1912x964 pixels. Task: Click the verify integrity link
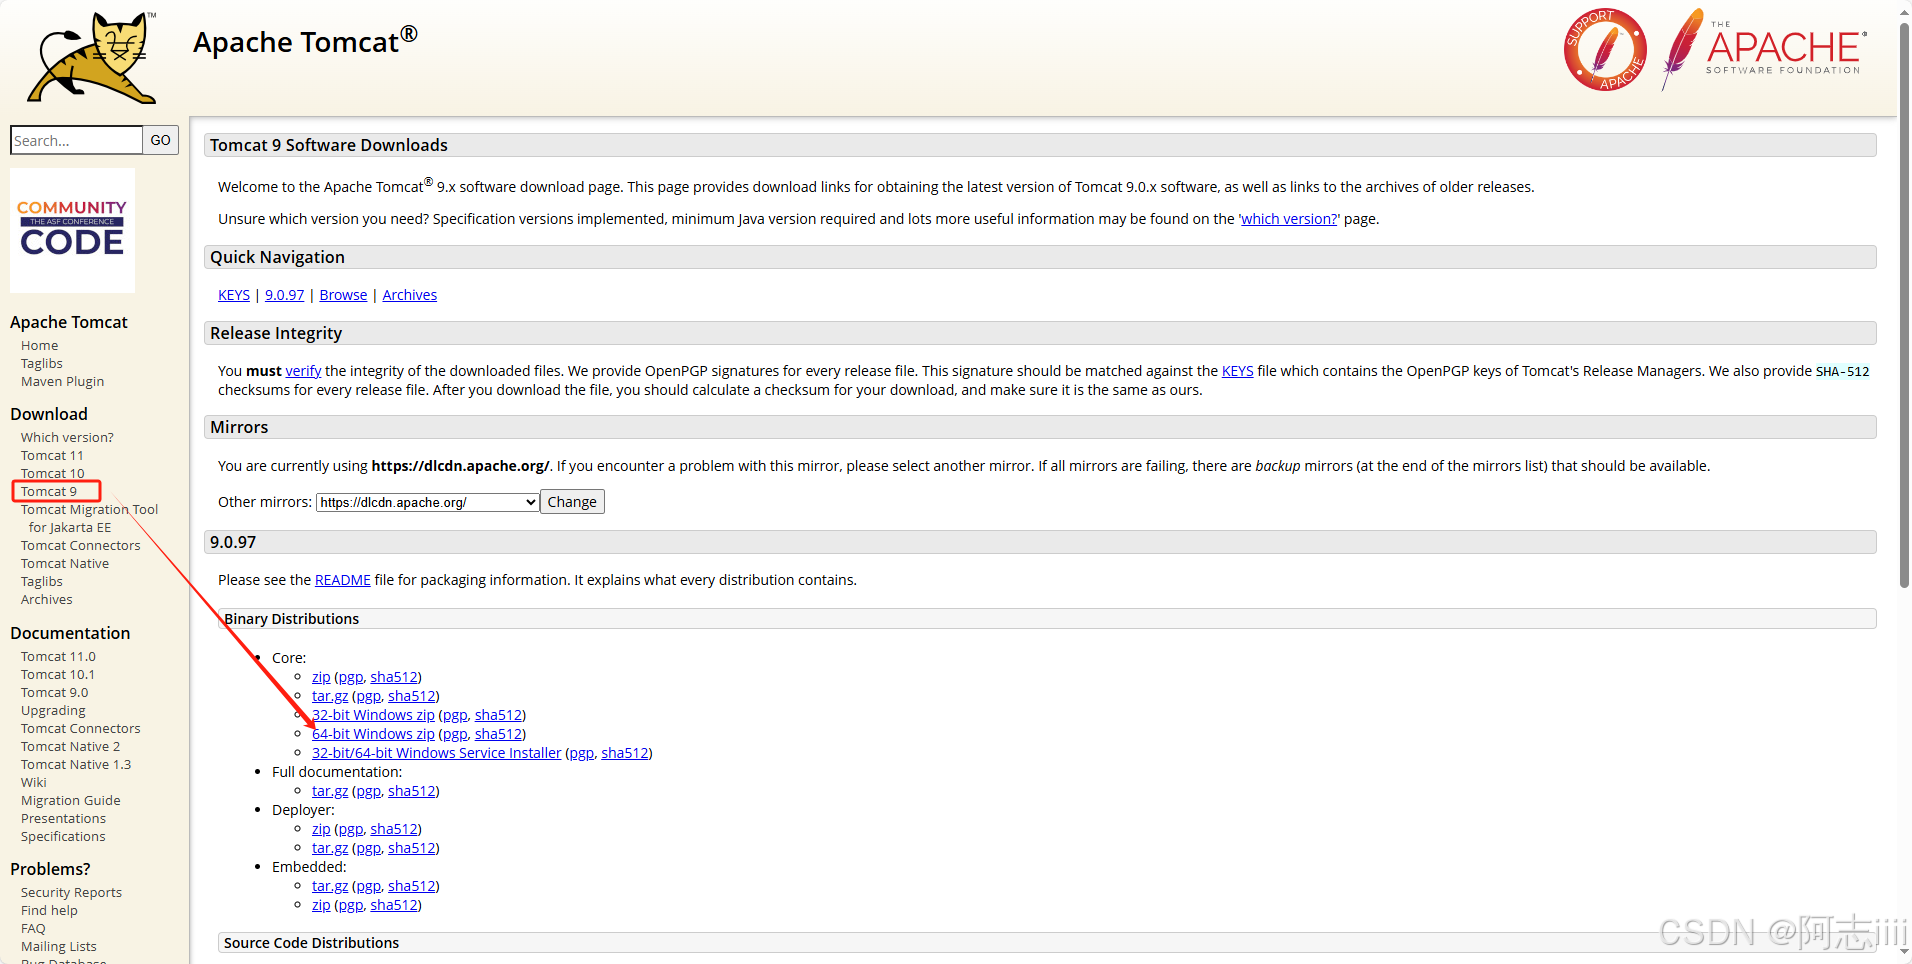tap(303, 371)
